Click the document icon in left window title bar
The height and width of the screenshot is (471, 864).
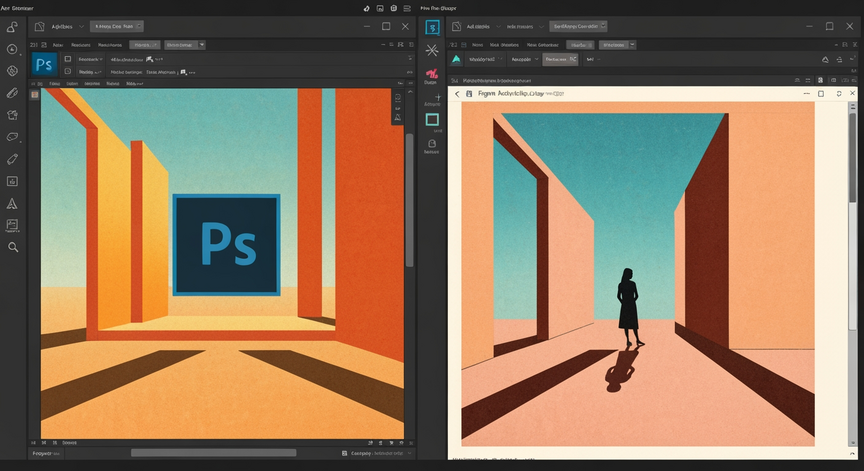pyautogui.click(x=39, y=26)
